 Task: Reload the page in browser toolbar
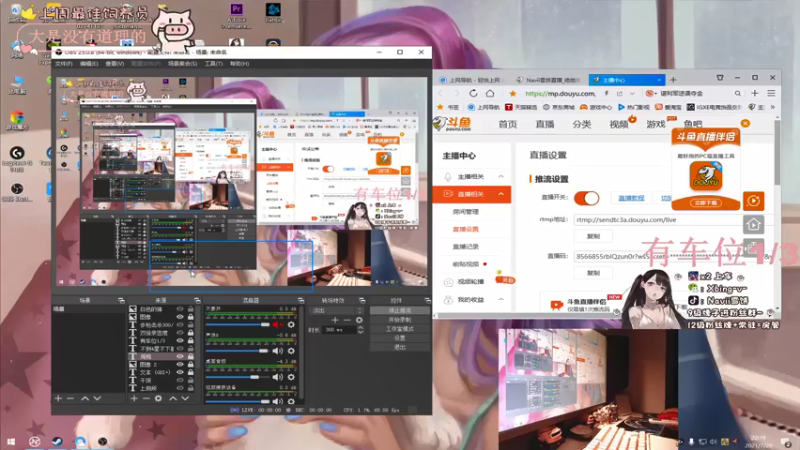473,93
